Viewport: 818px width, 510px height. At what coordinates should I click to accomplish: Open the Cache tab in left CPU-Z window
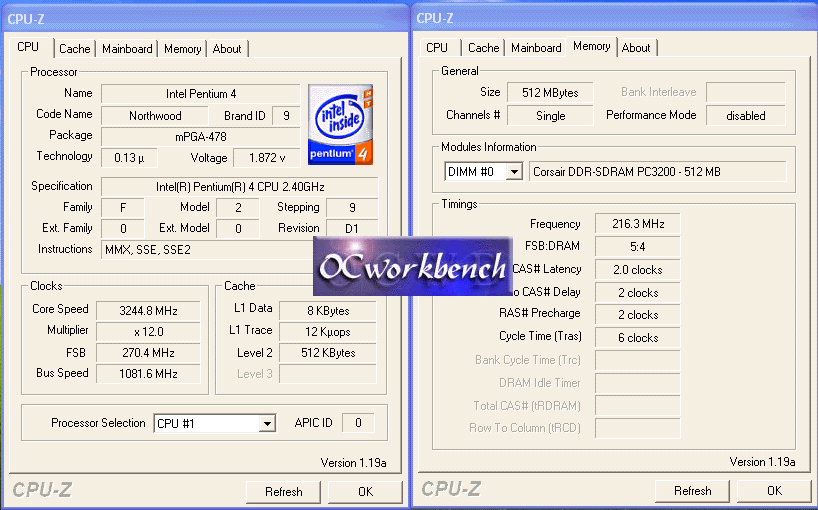75,49
